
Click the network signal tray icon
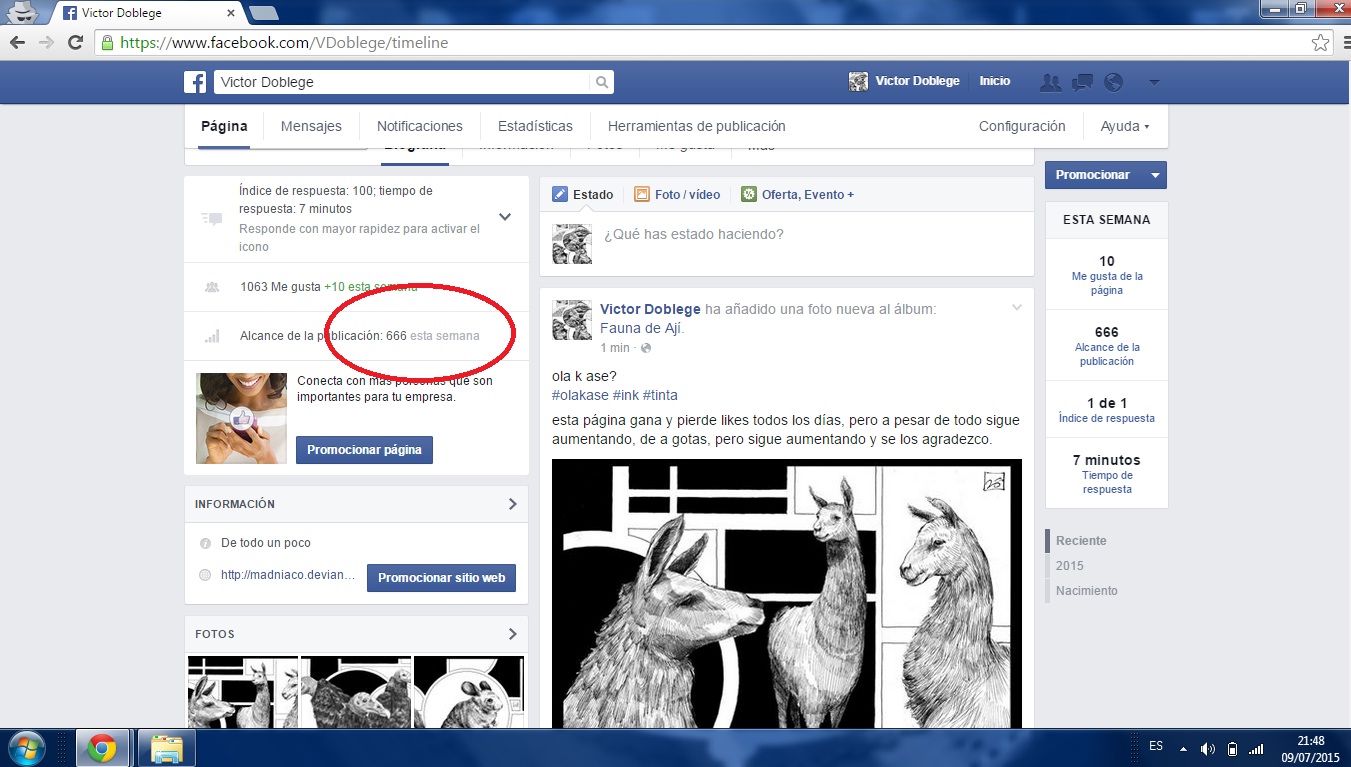[1256, 749]
